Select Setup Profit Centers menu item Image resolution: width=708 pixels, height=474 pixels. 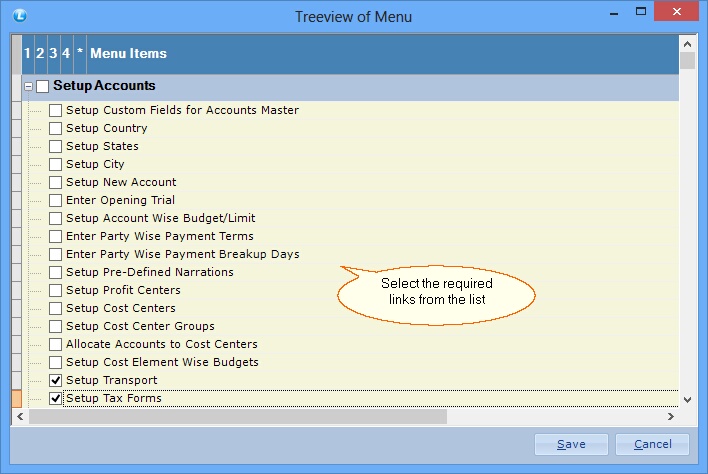click(x=121, y=291)
